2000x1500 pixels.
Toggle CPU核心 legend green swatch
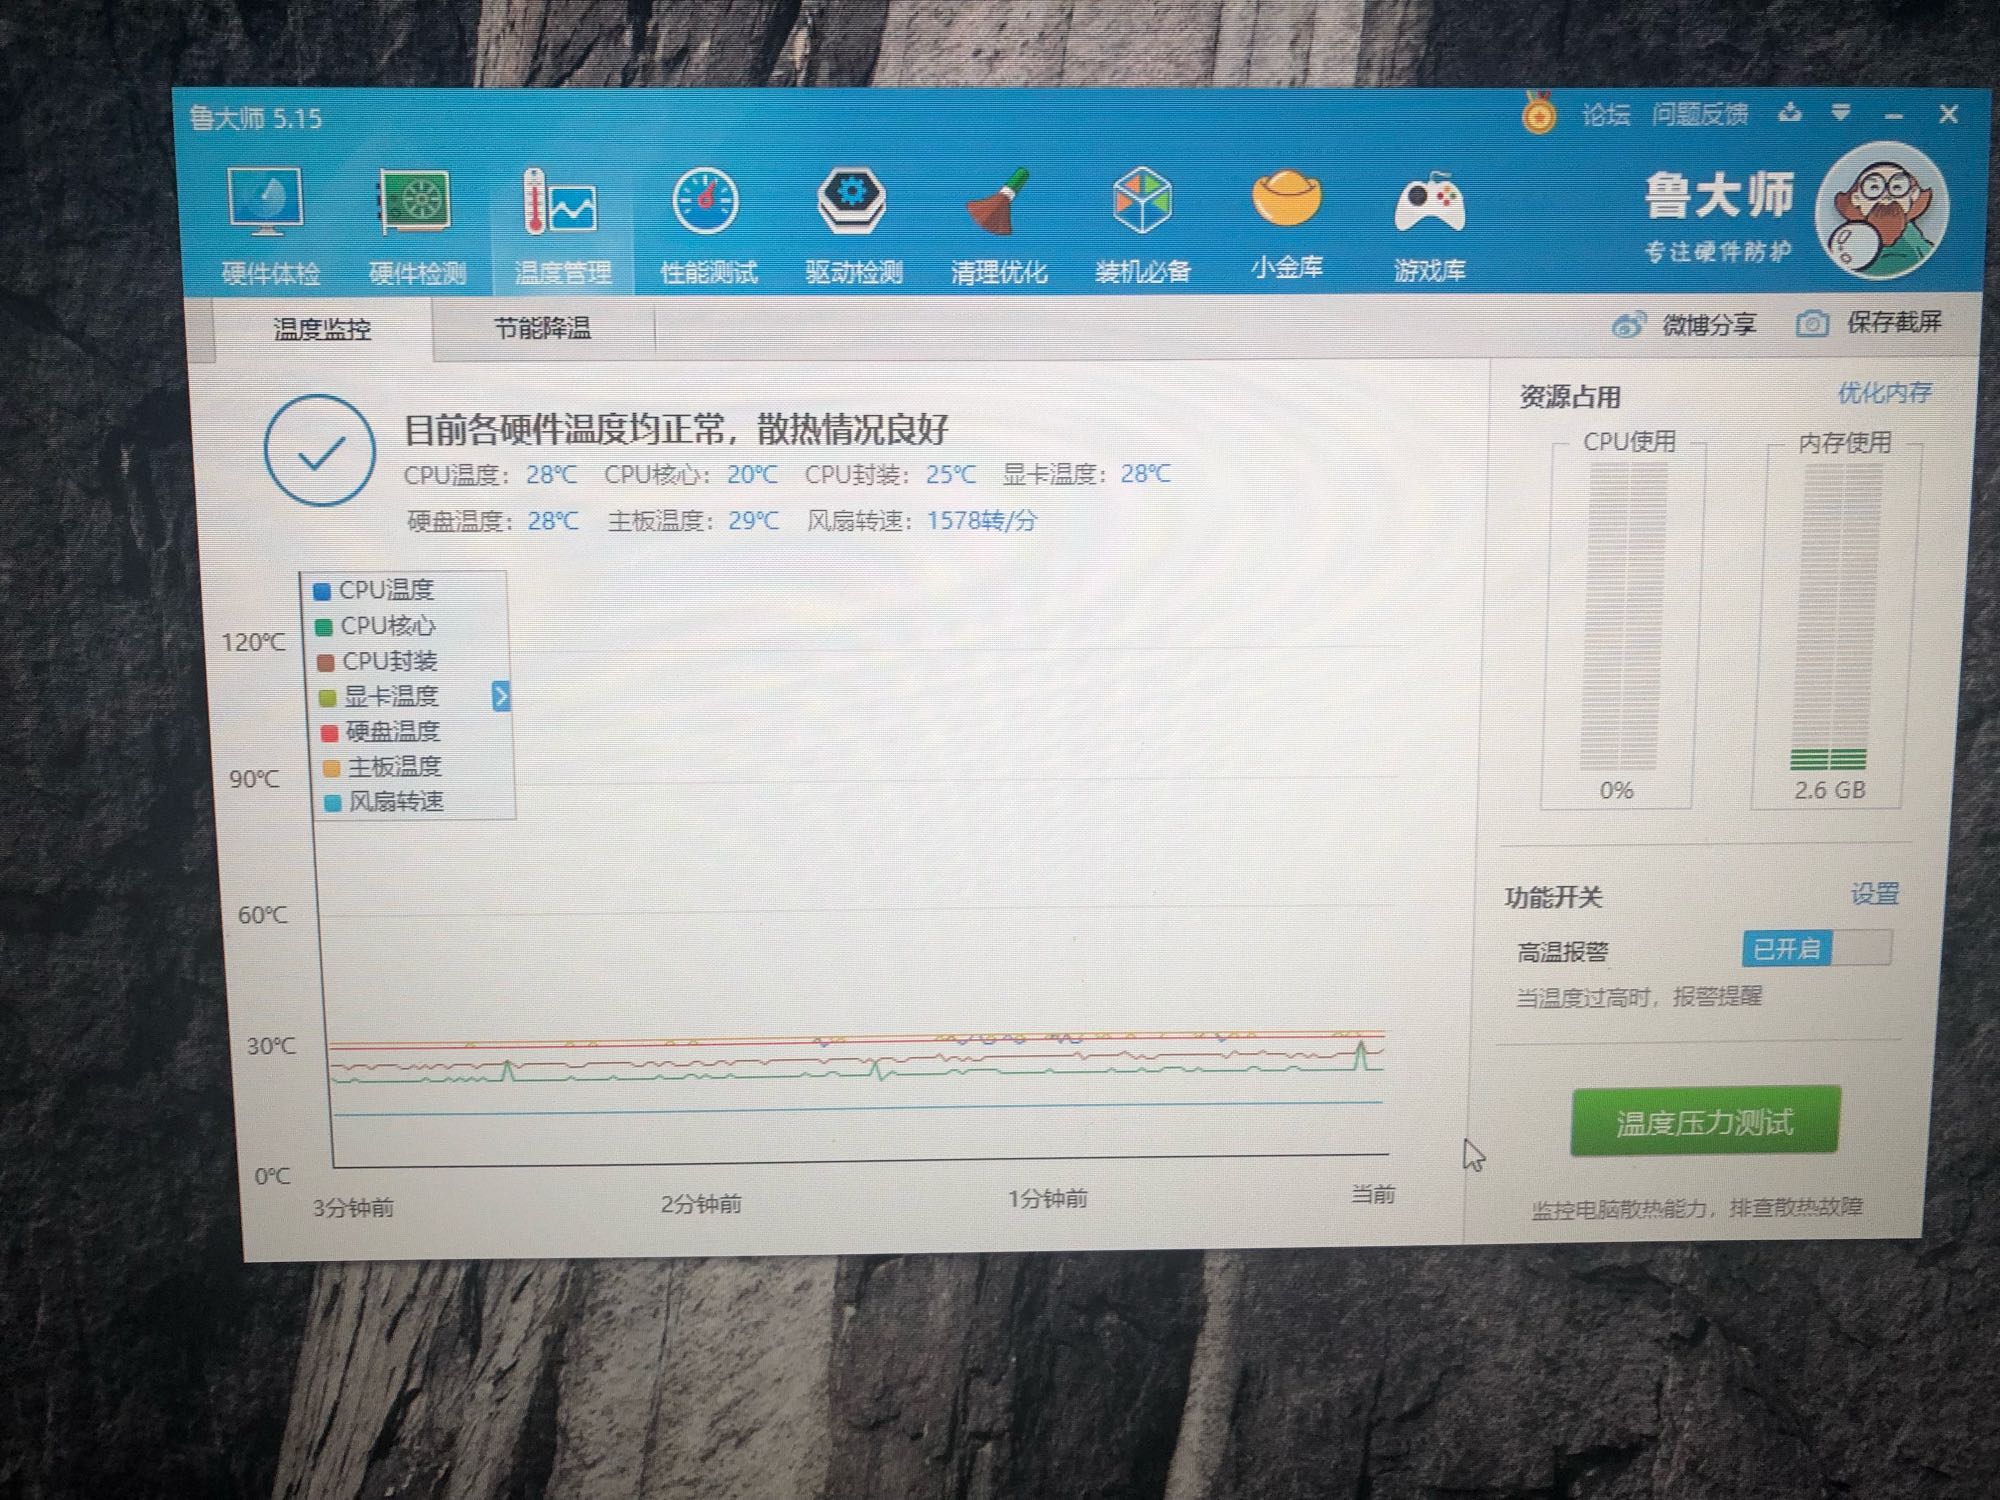tap(324, 627)
